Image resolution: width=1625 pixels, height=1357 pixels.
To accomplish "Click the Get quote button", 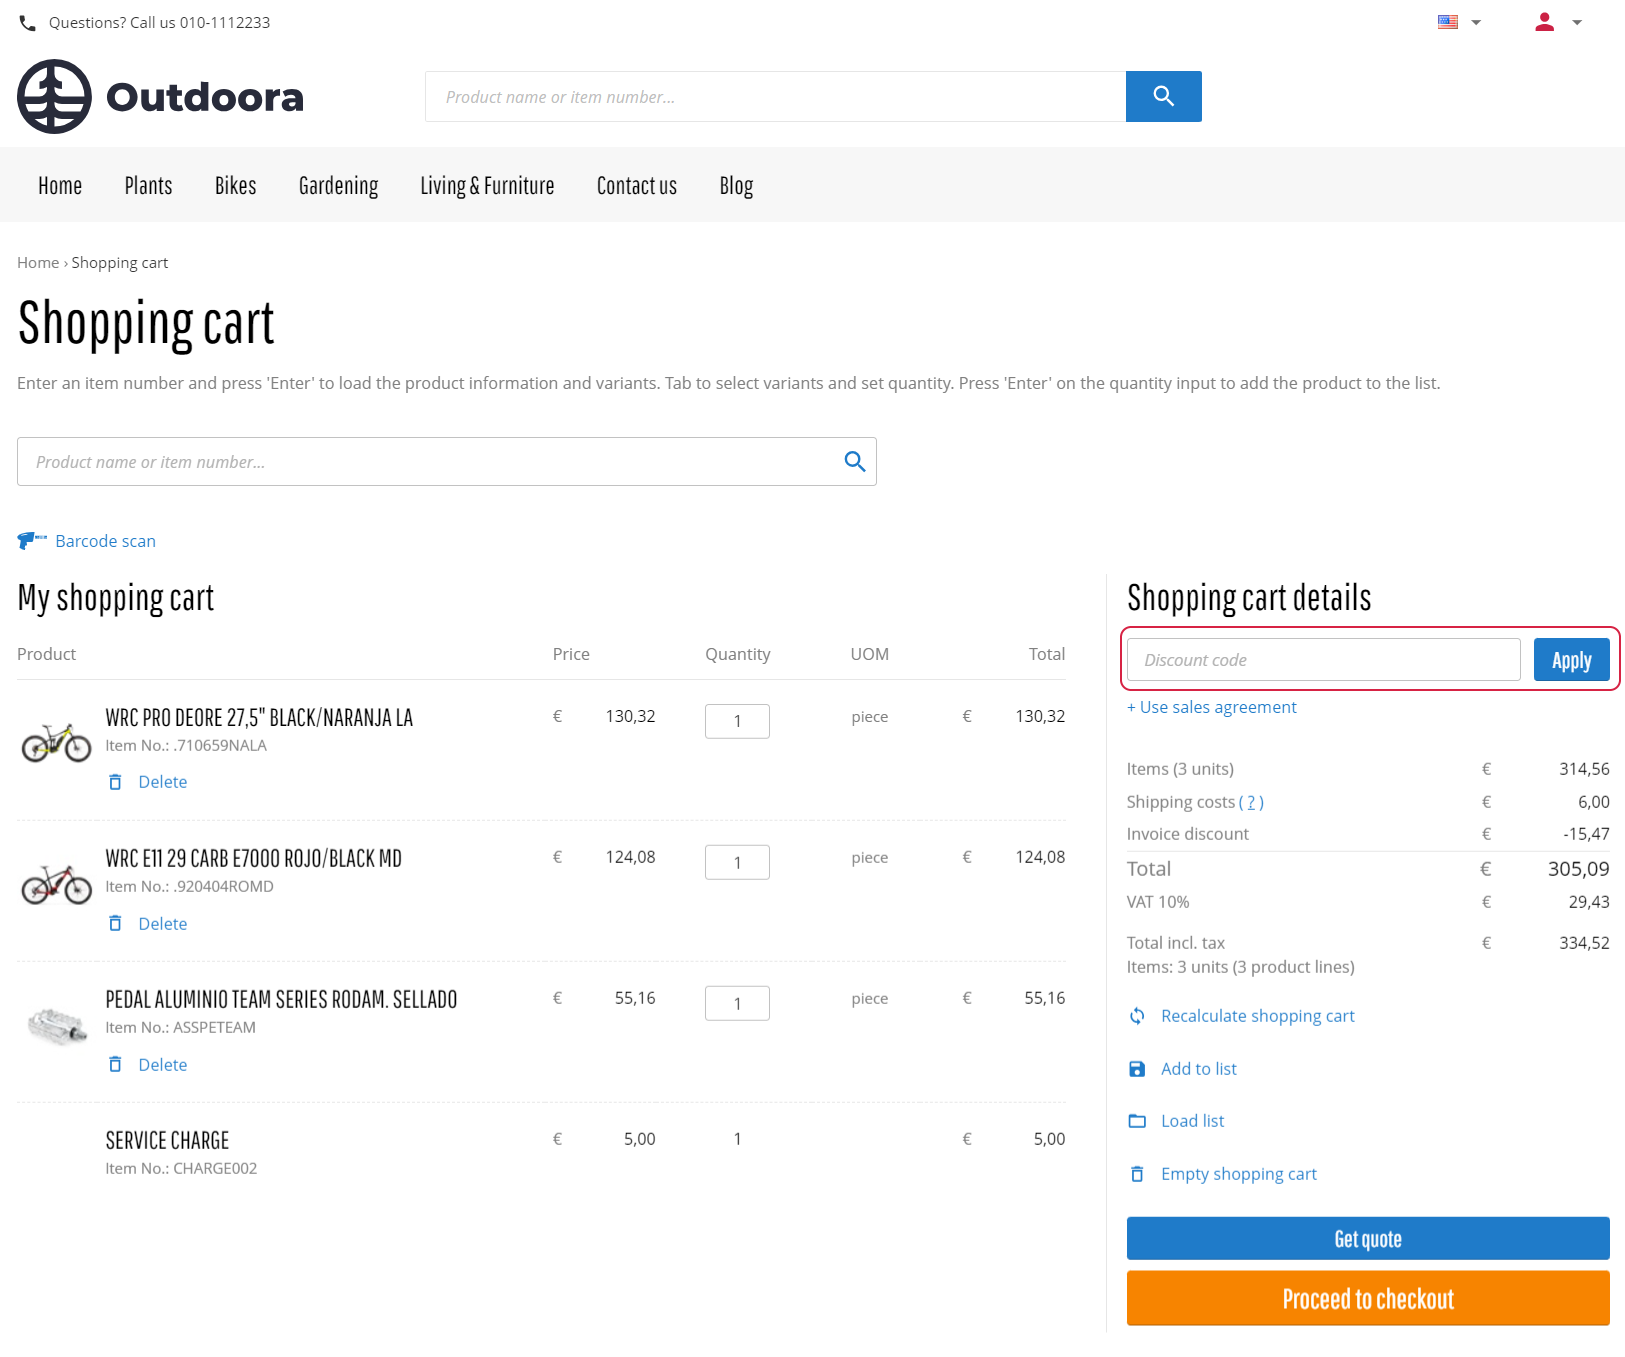I will [1368, 1238].
